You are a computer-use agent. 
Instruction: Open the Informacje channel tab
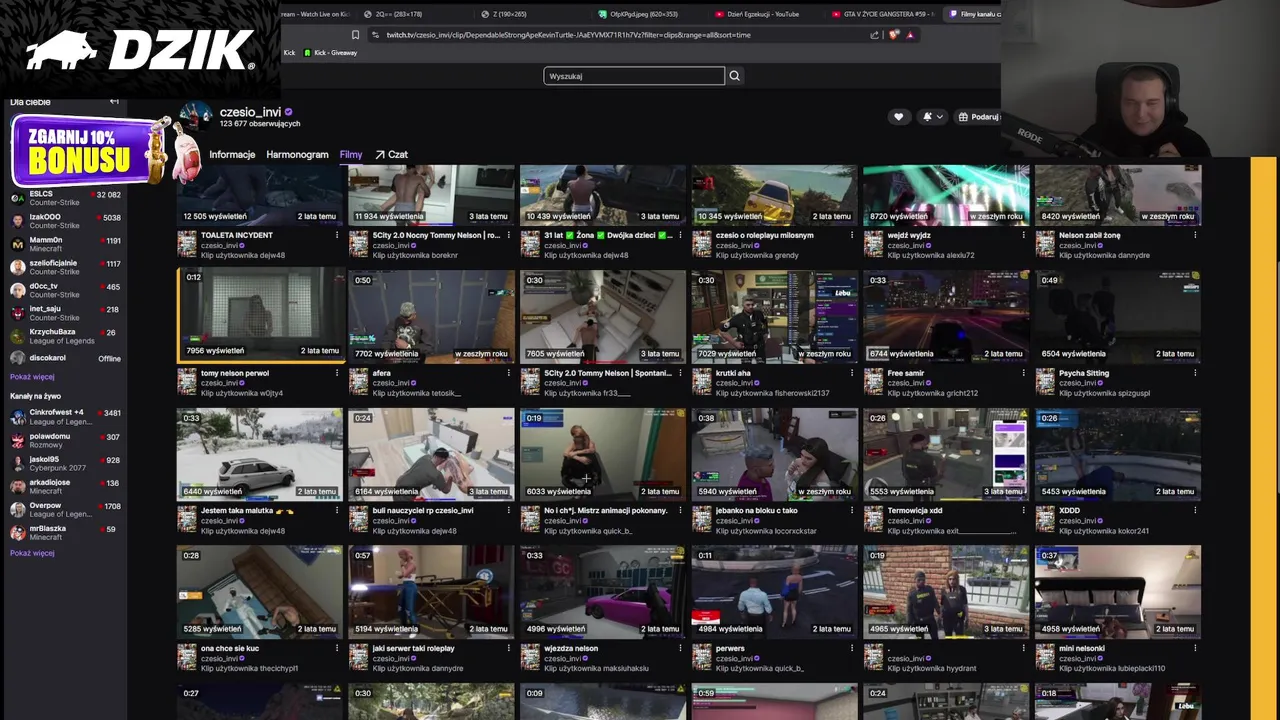(232, 155)
